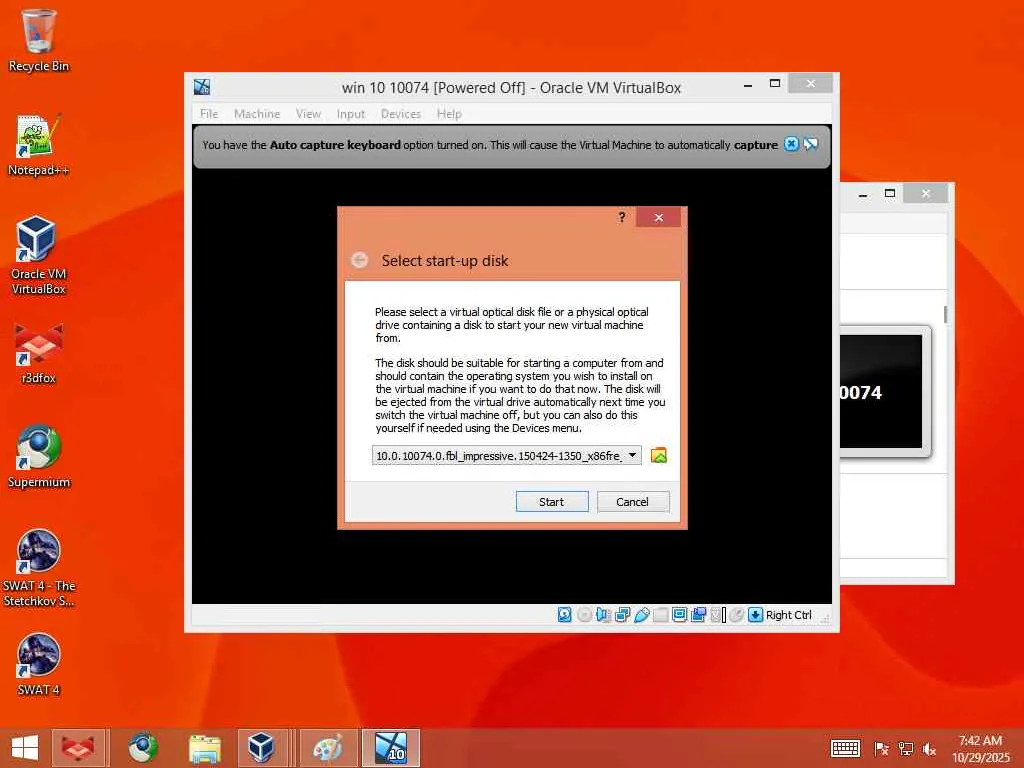
Task: Click the keyboard capture arrow near Right Ctrl
Action: click(x=756, y=615)
